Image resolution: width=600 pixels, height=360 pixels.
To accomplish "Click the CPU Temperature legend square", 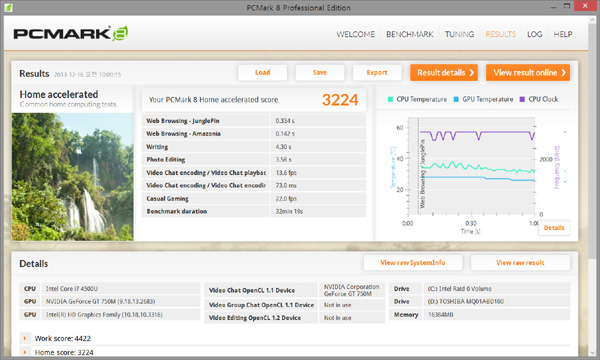I will (390, 99).
